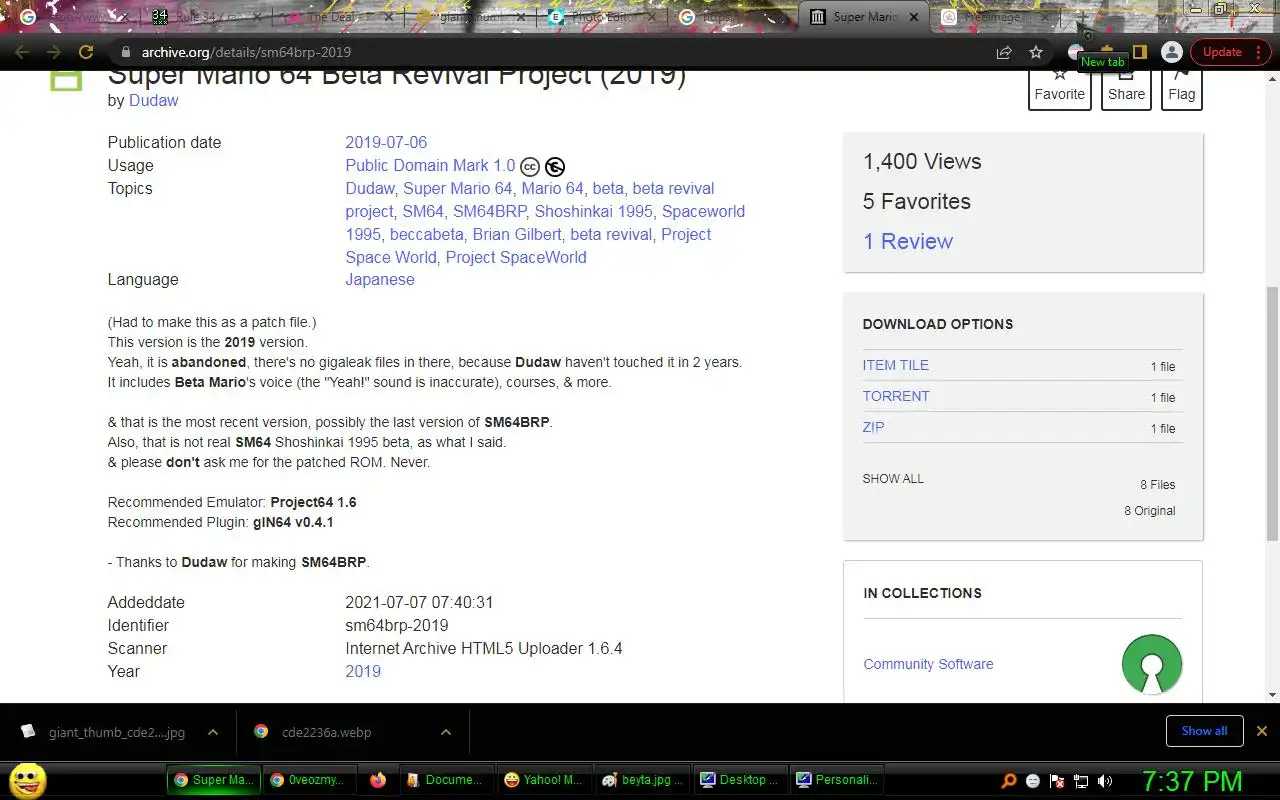
Task: Click the Community Software green logo
Action: point(1152,664)
